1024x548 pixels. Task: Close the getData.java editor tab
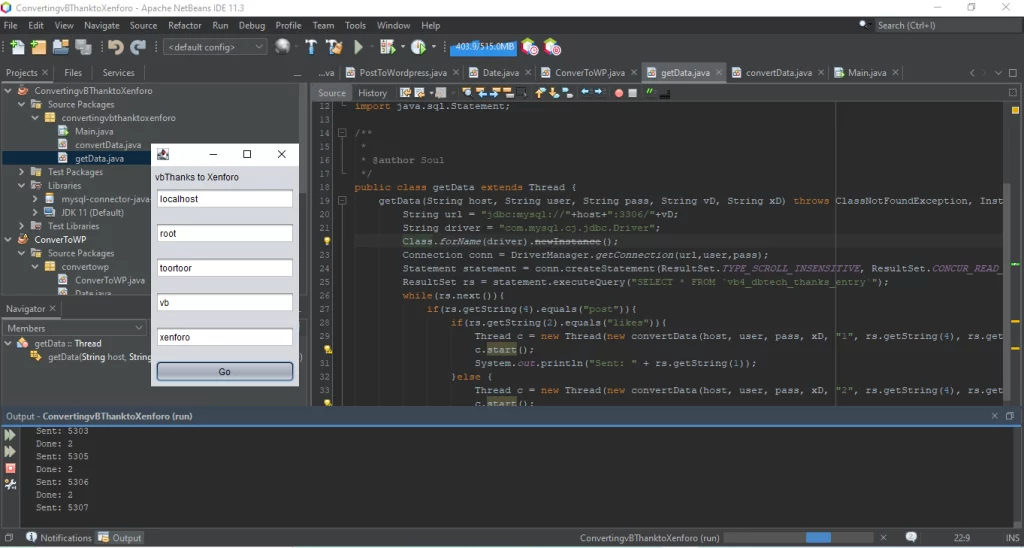(x=718, y=73)
